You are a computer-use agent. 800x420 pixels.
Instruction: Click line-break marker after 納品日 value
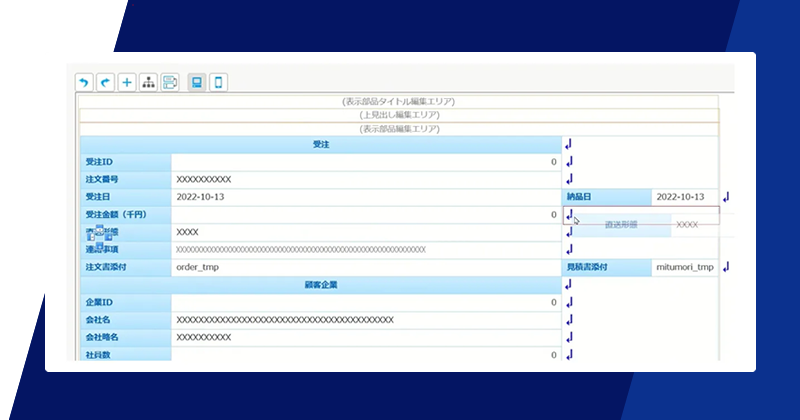point(726,196)
